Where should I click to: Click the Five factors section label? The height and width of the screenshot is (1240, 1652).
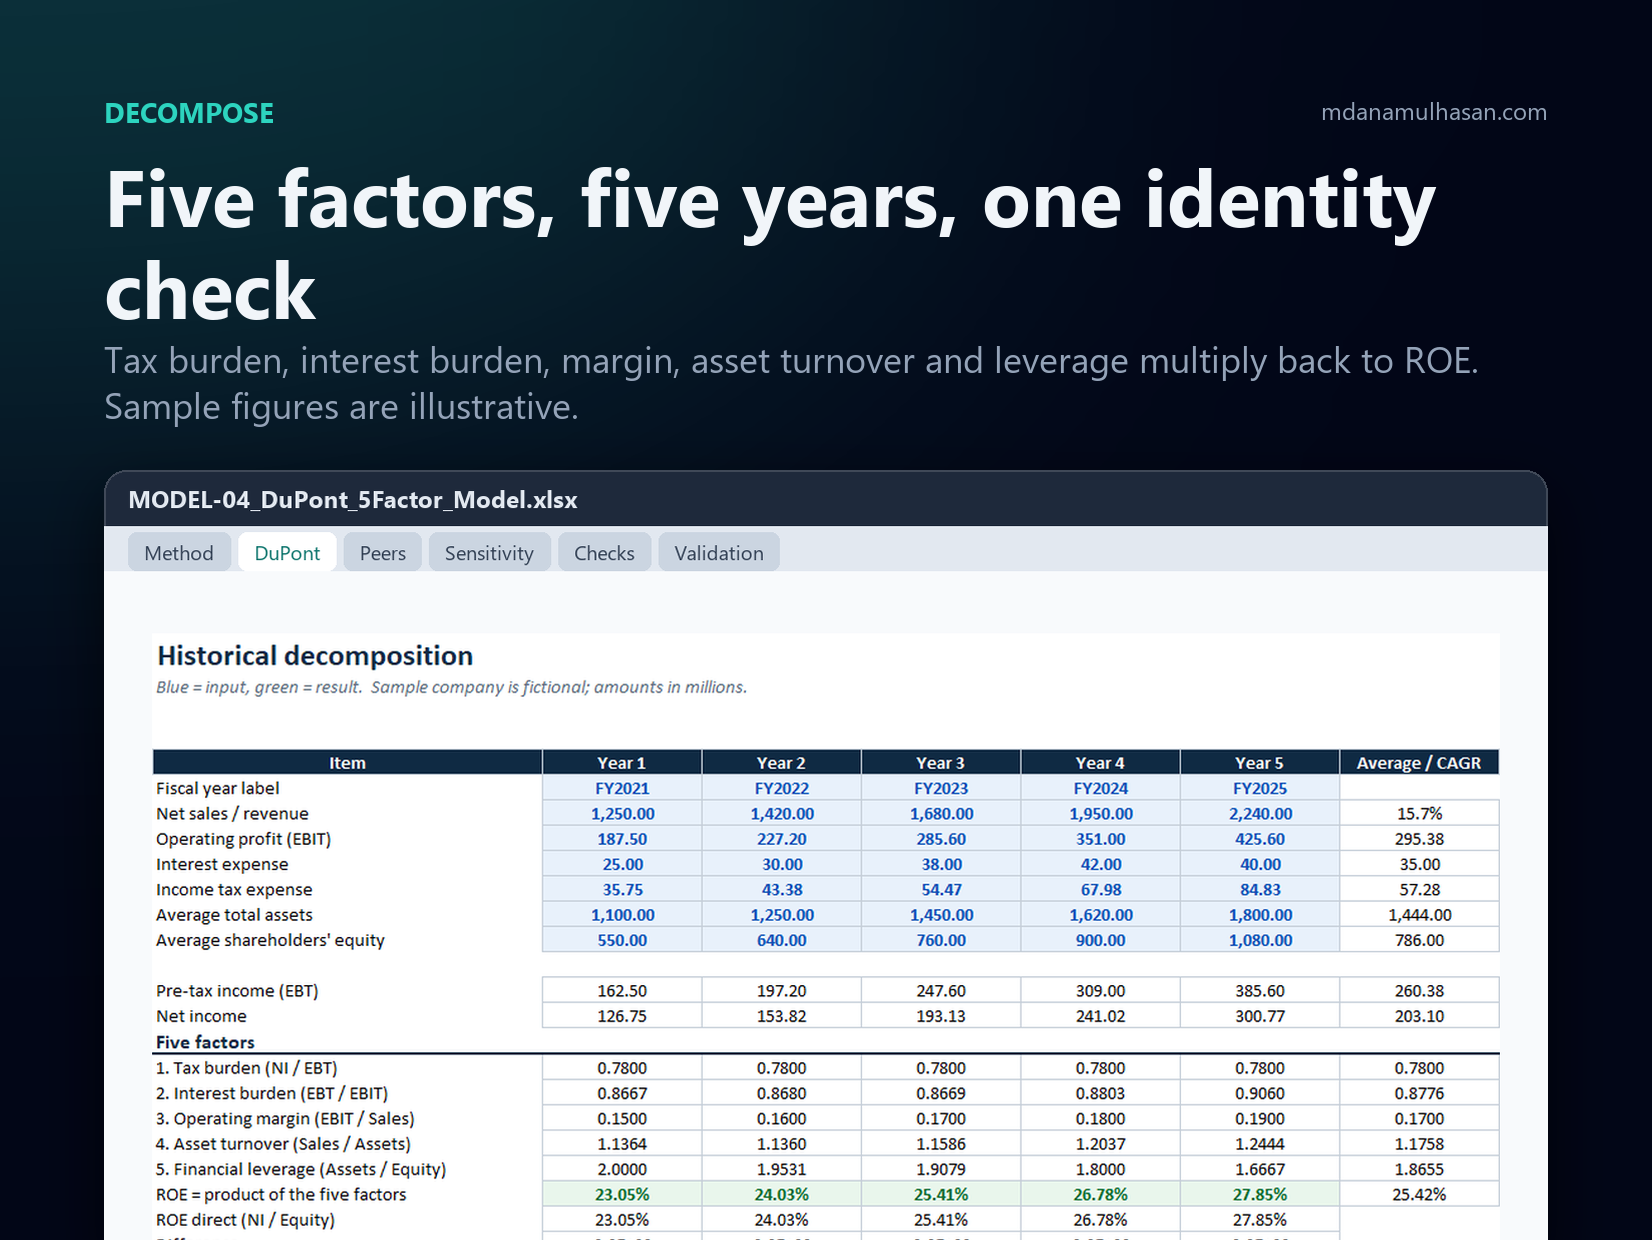click(x=205, y=1042)
